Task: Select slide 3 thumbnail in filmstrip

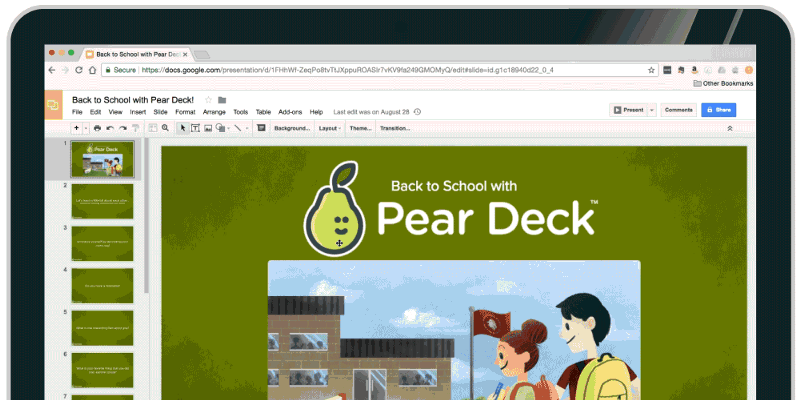Action: [103, 244]
